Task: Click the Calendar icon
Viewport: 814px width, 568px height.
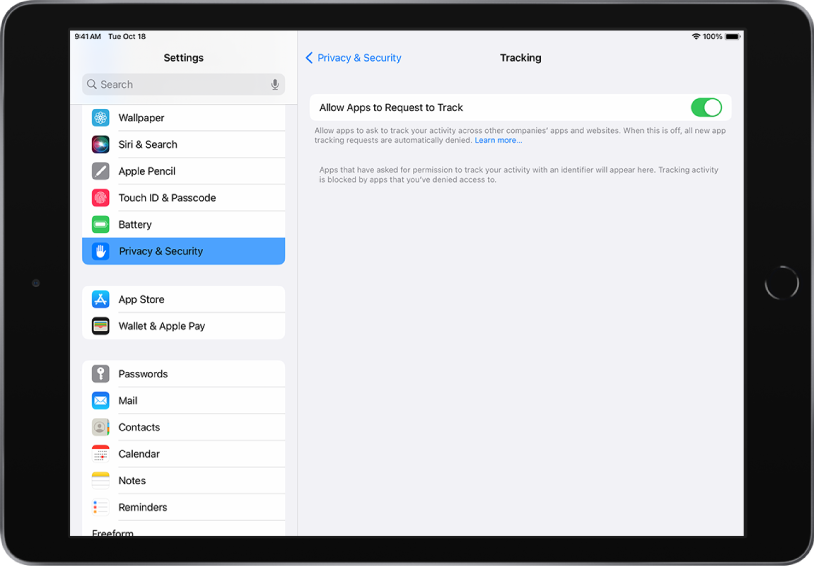Action: click(100, 454)
